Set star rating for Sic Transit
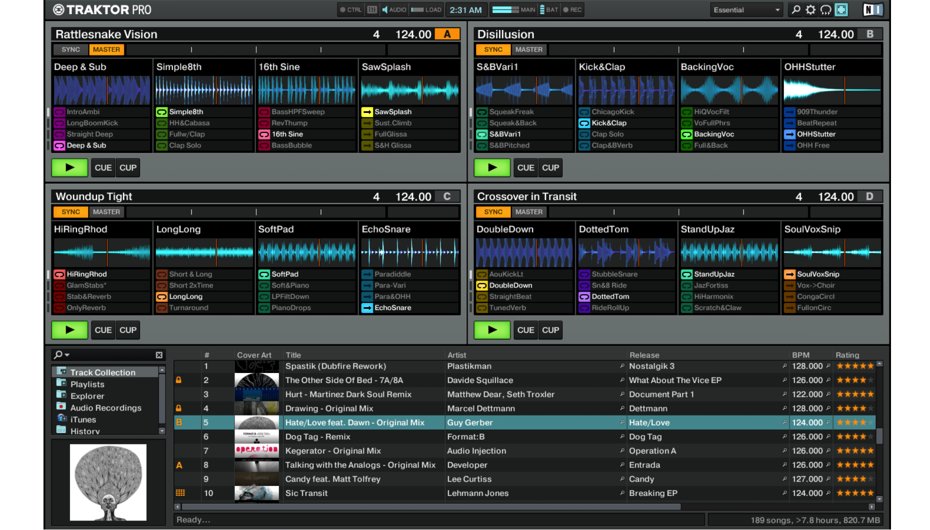Screen dimensions: 930x530 pyautogui.click(x=855, y=493)
